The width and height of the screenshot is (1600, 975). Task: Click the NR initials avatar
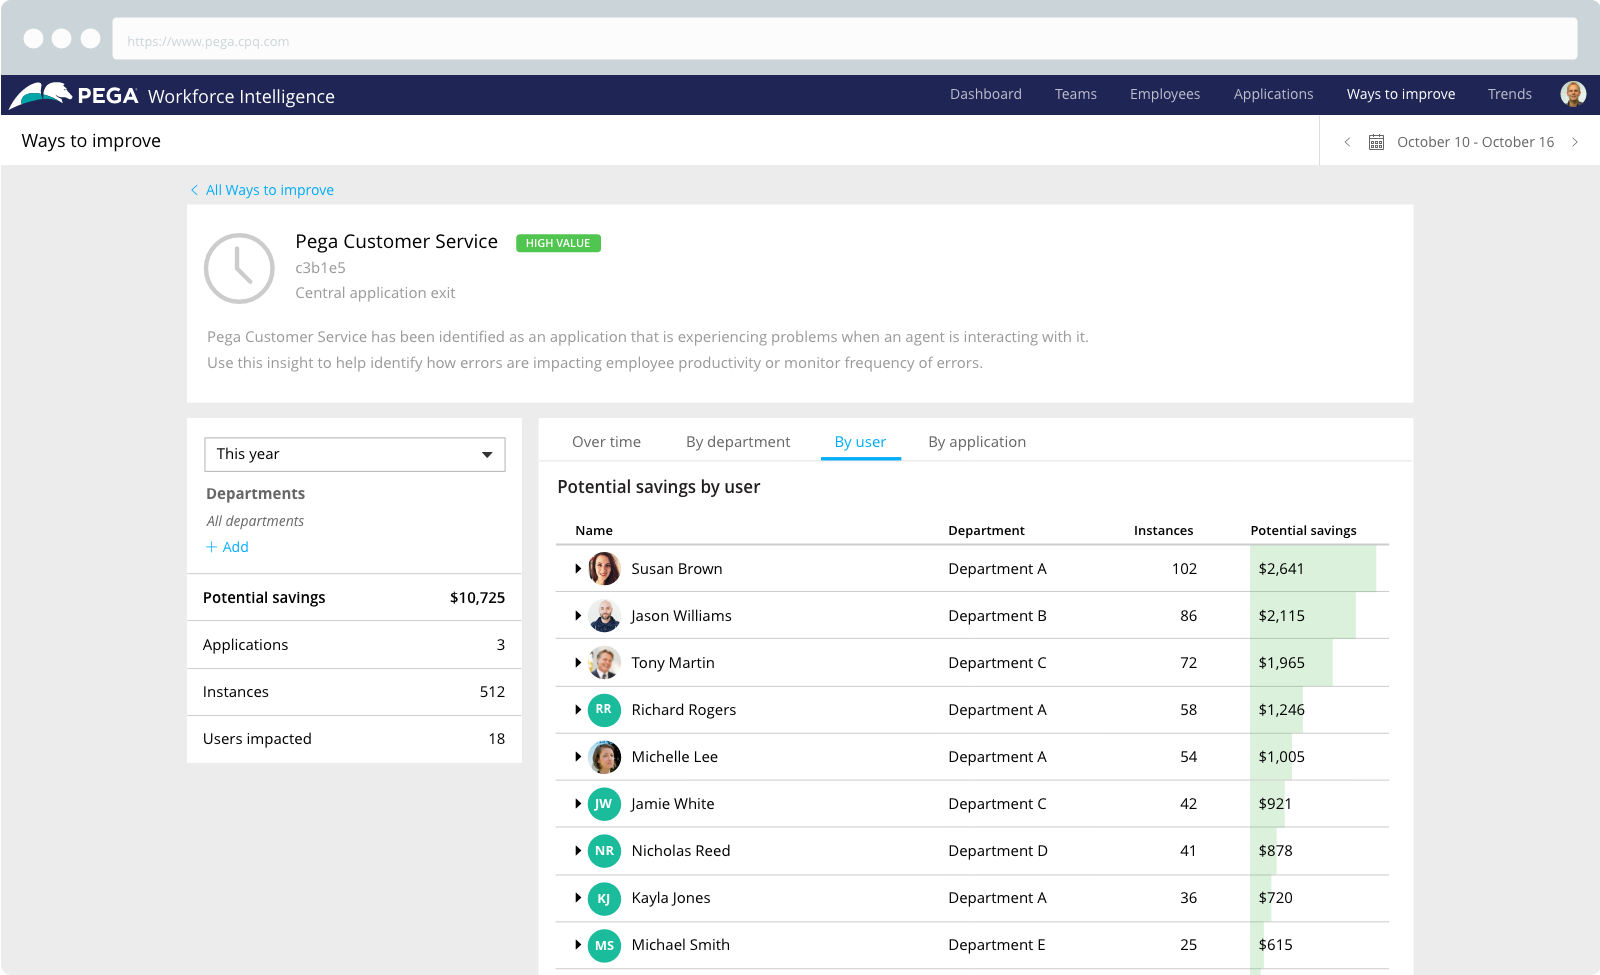(x=604, y=850)
